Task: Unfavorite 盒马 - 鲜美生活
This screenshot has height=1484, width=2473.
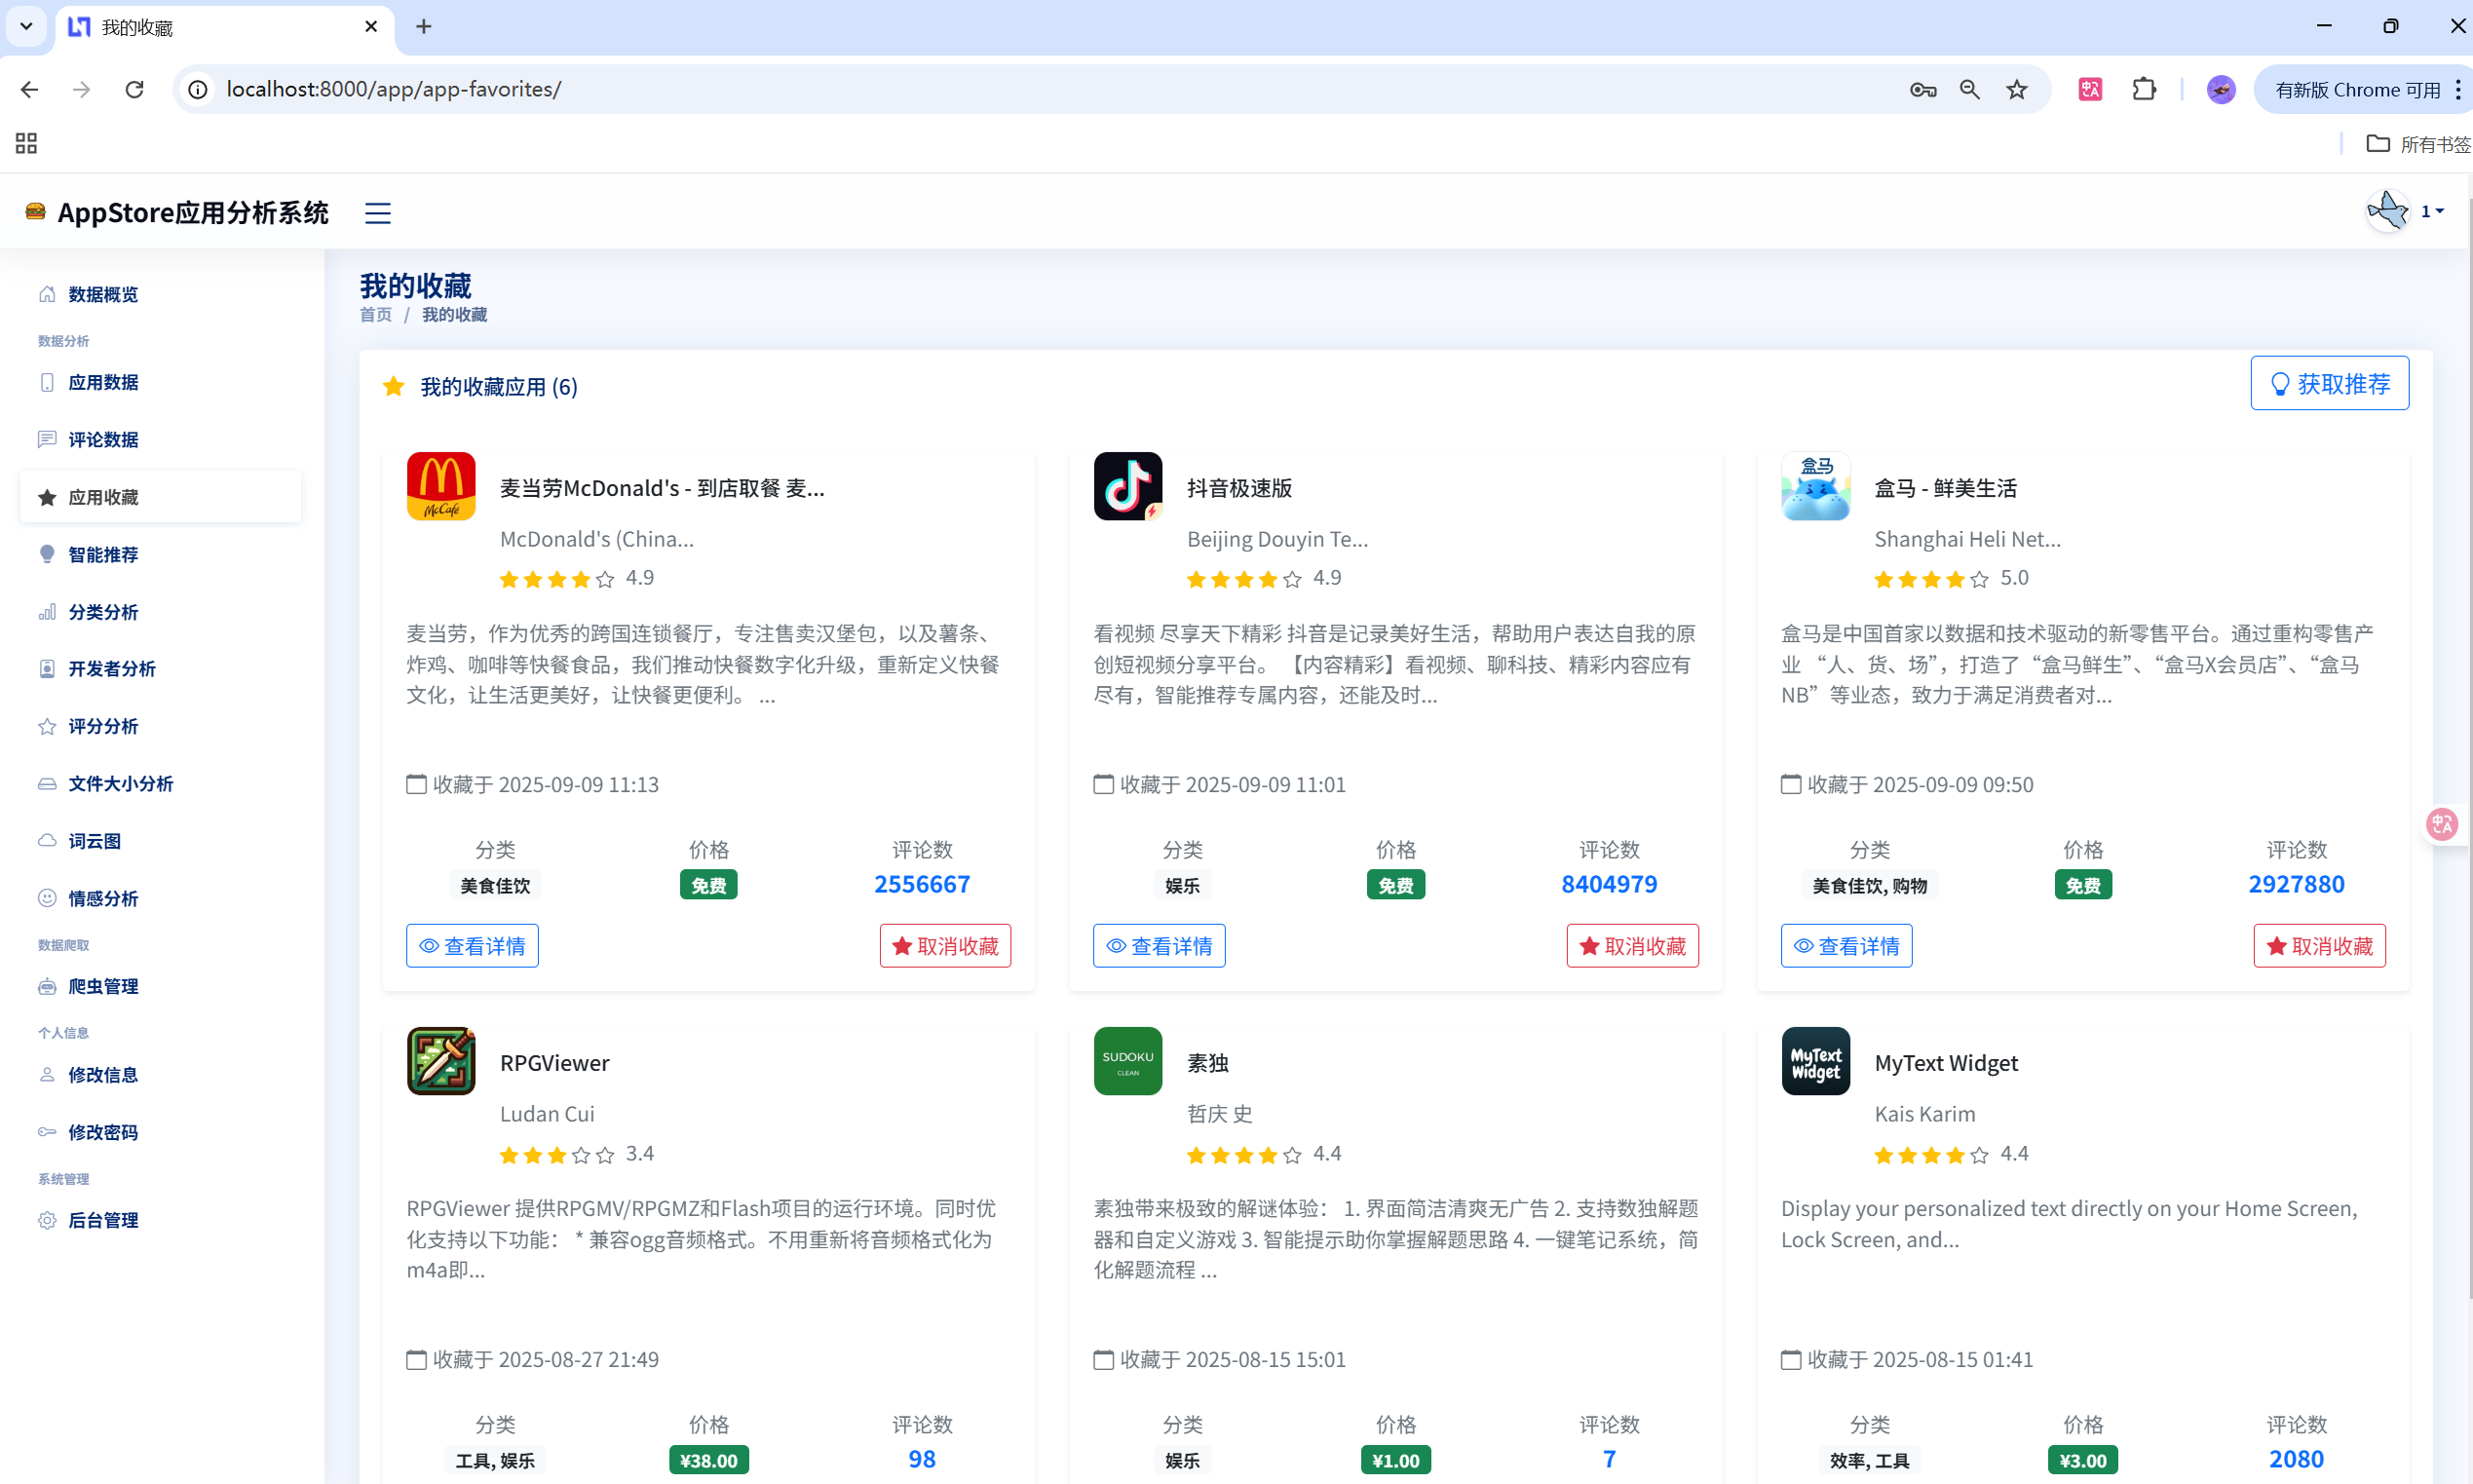Action: (x=2319, y=946)
